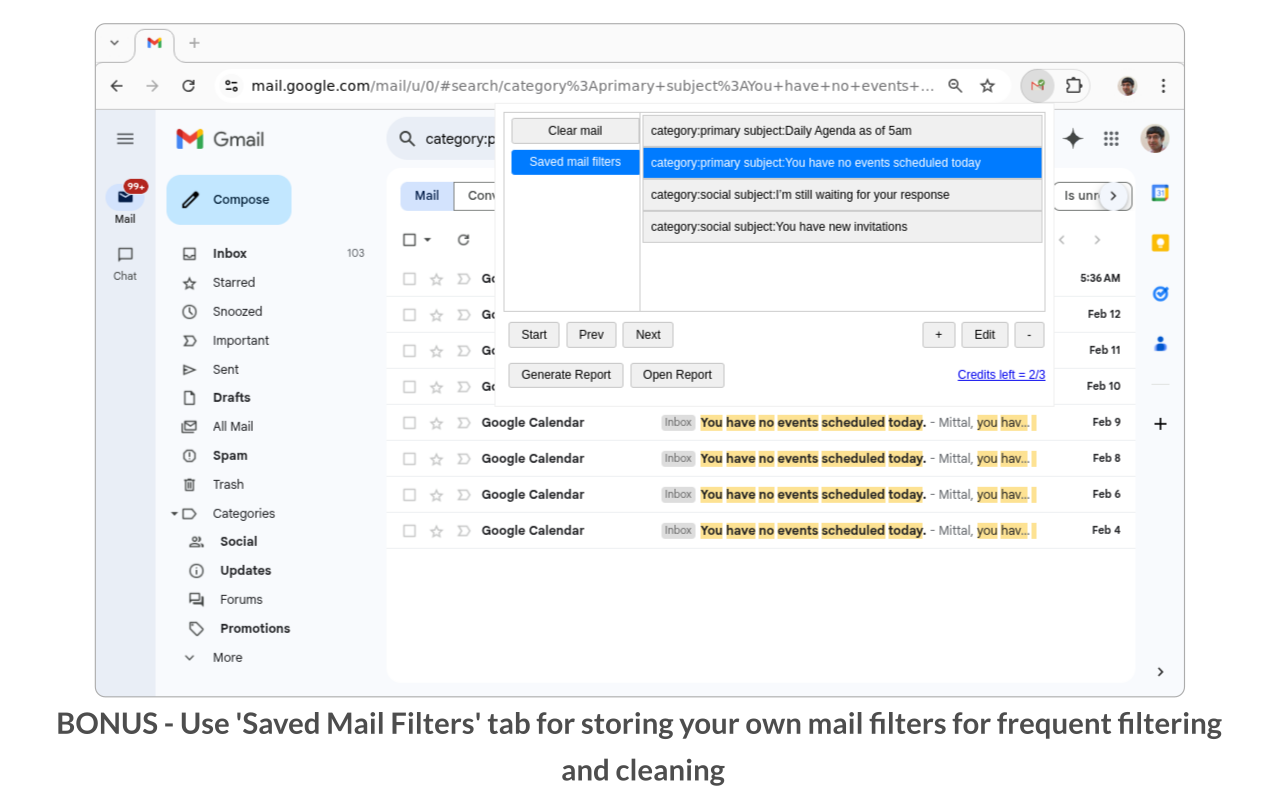Open the browser tab search dropdown
1280x800 pixels.
click(114, 43)
